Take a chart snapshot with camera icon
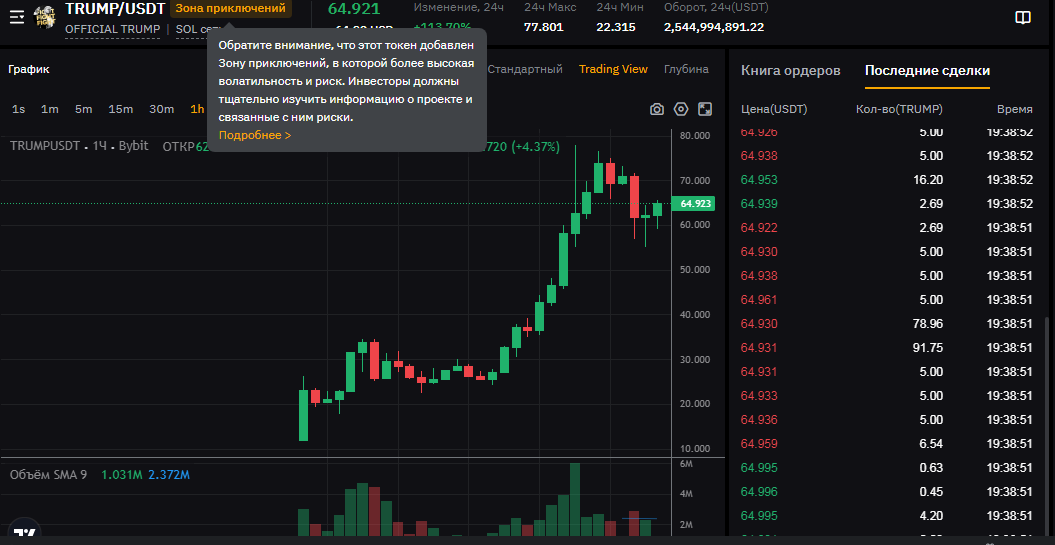This screenshot has width=1055, height=545. pyautogui.click(x=657, y=110)
